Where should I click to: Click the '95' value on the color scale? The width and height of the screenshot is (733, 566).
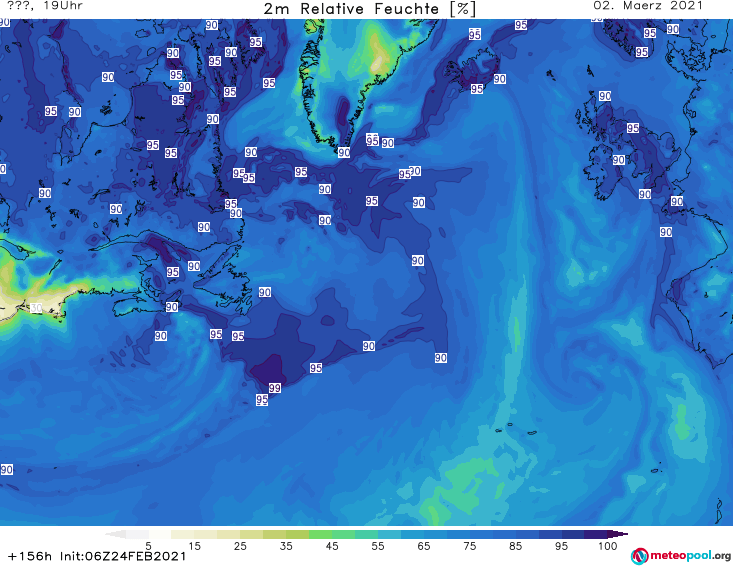[x=561, y=545]
